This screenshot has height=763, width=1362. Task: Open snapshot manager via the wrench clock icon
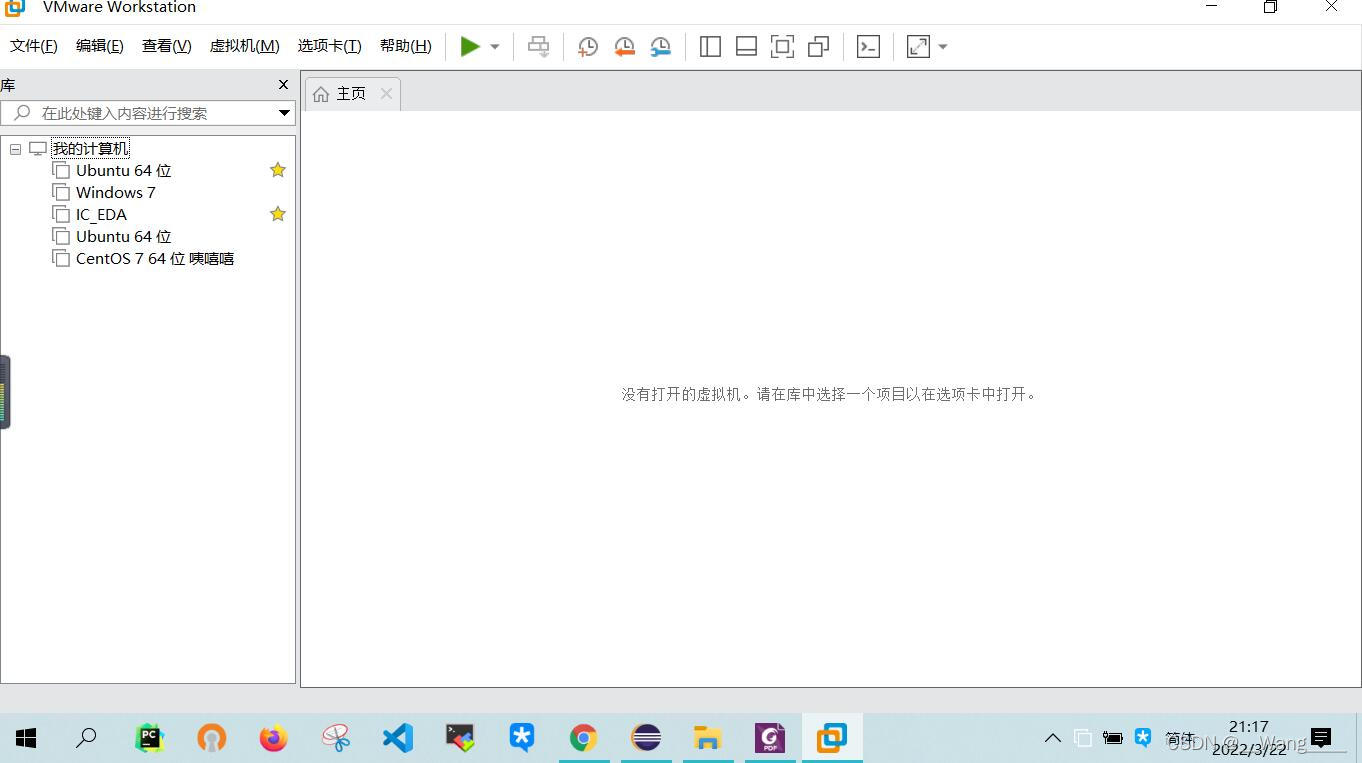(x=660, y=47)
